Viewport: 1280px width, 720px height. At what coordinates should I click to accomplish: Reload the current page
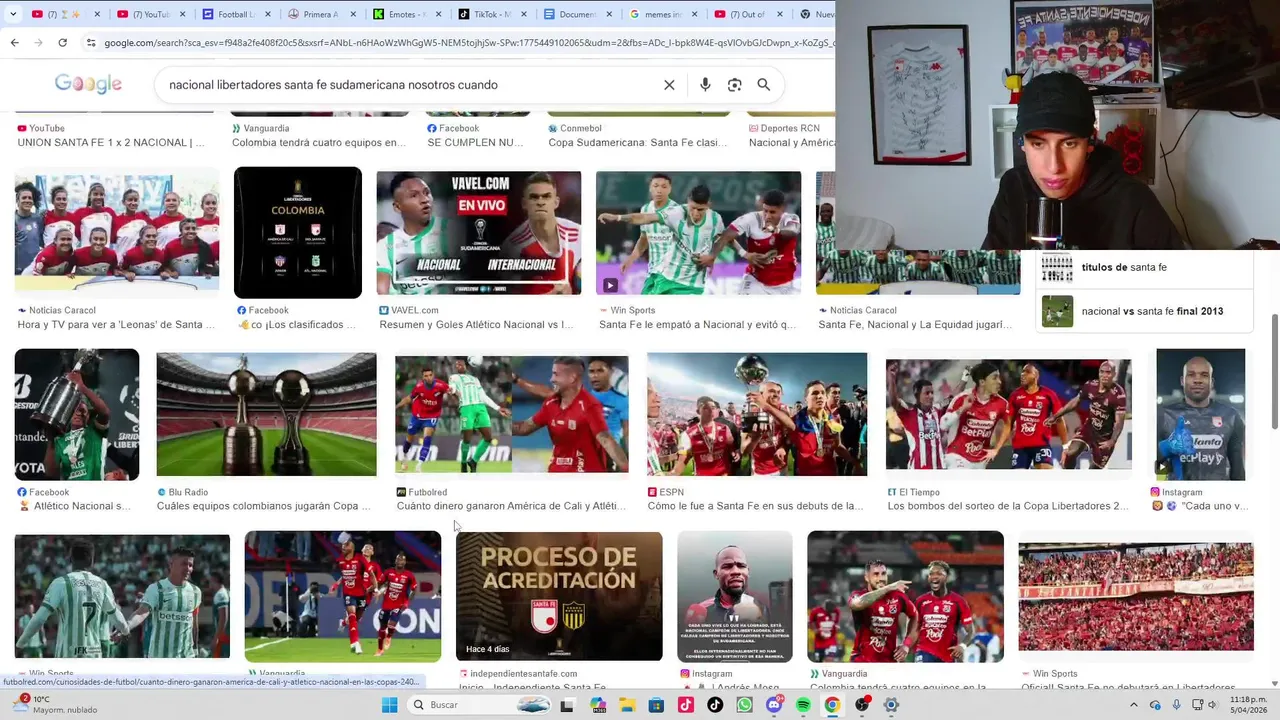click(62, 43)
